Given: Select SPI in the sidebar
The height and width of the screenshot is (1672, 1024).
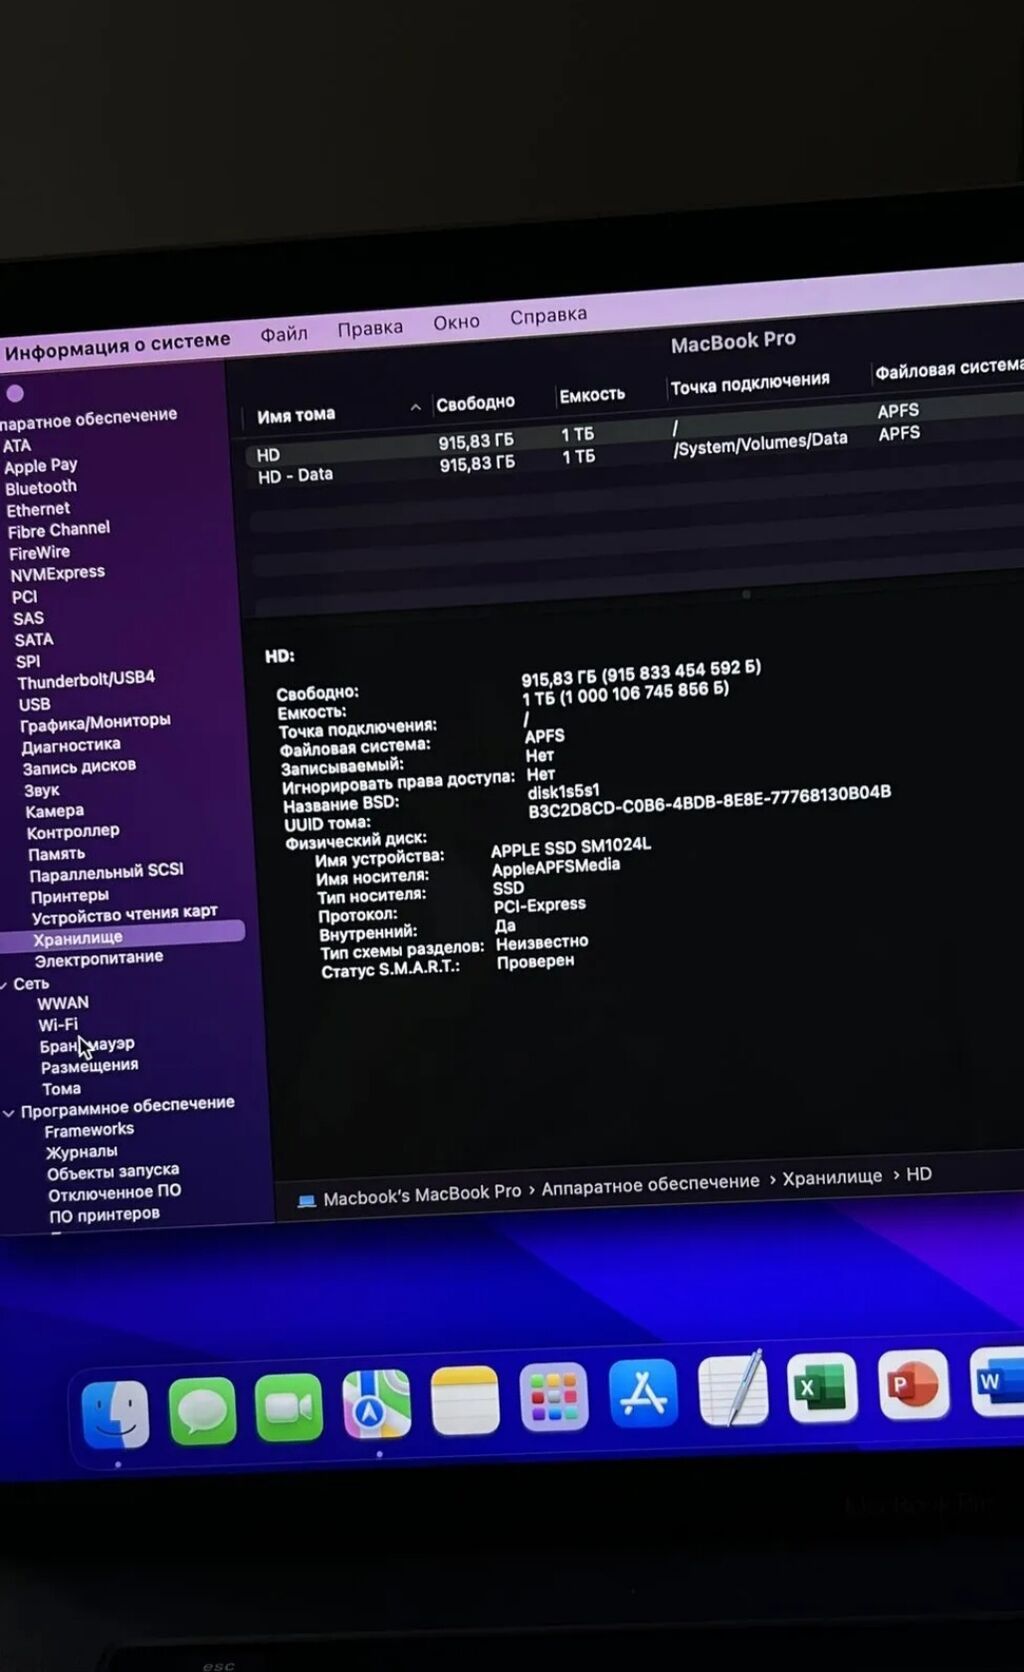Looking at the screenshot, I should [28, 662].
